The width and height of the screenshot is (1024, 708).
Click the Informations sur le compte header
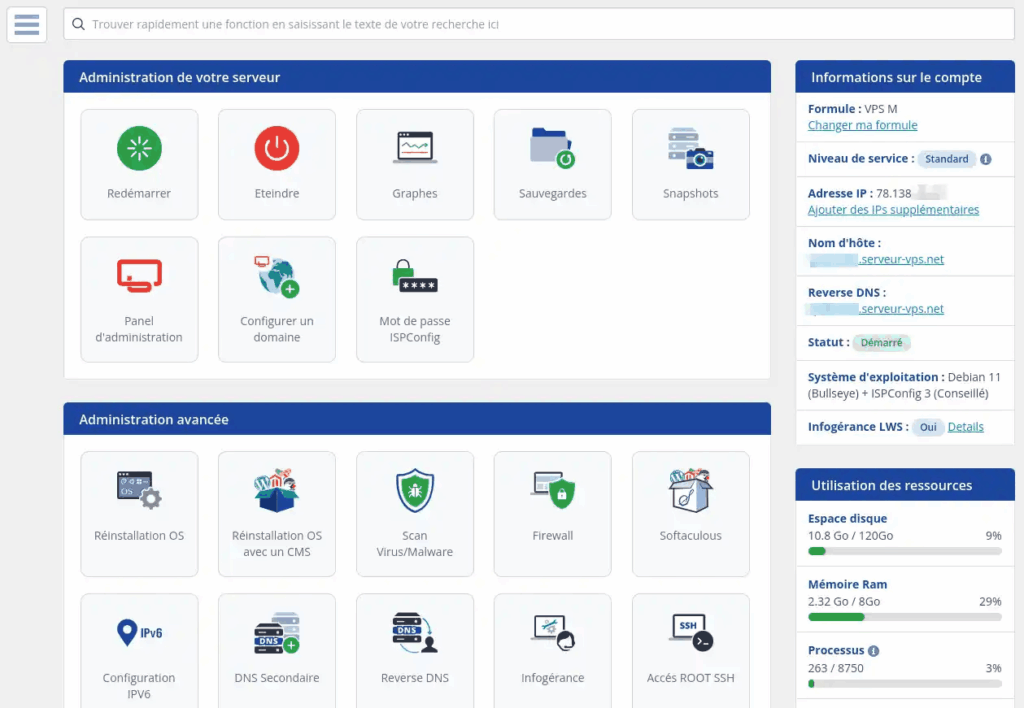904,77
